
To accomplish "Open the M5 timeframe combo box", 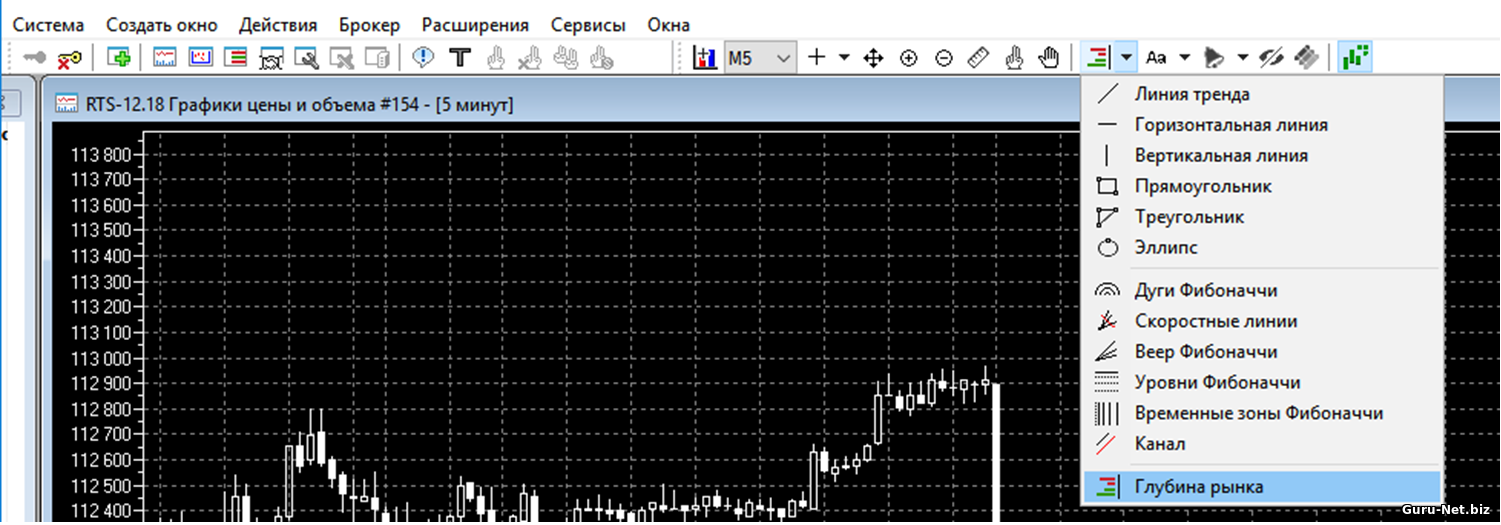I will tap(760, 58).
